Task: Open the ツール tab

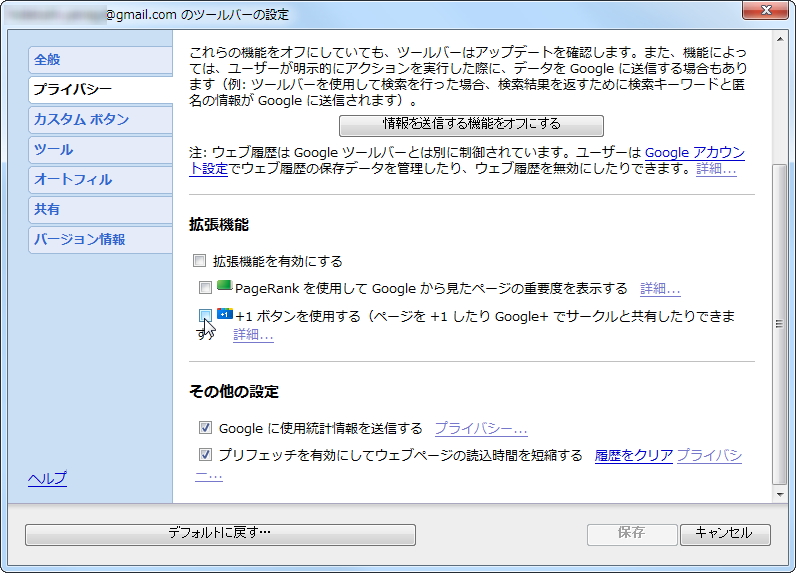Action: click(x=101, y=150)
